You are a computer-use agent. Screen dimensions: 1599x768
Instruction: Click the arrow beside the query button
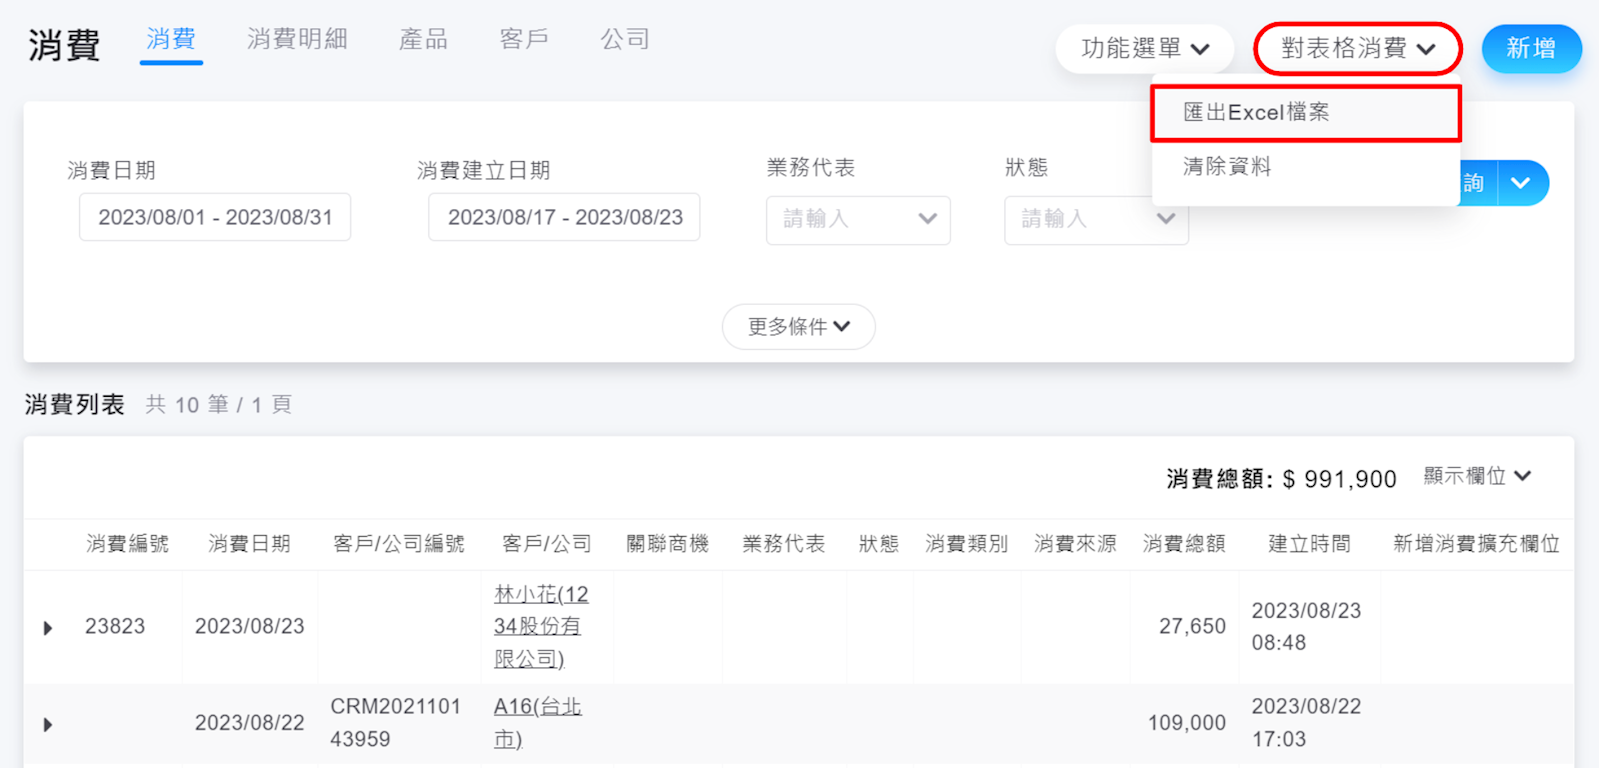click(x=1522, y=183)
